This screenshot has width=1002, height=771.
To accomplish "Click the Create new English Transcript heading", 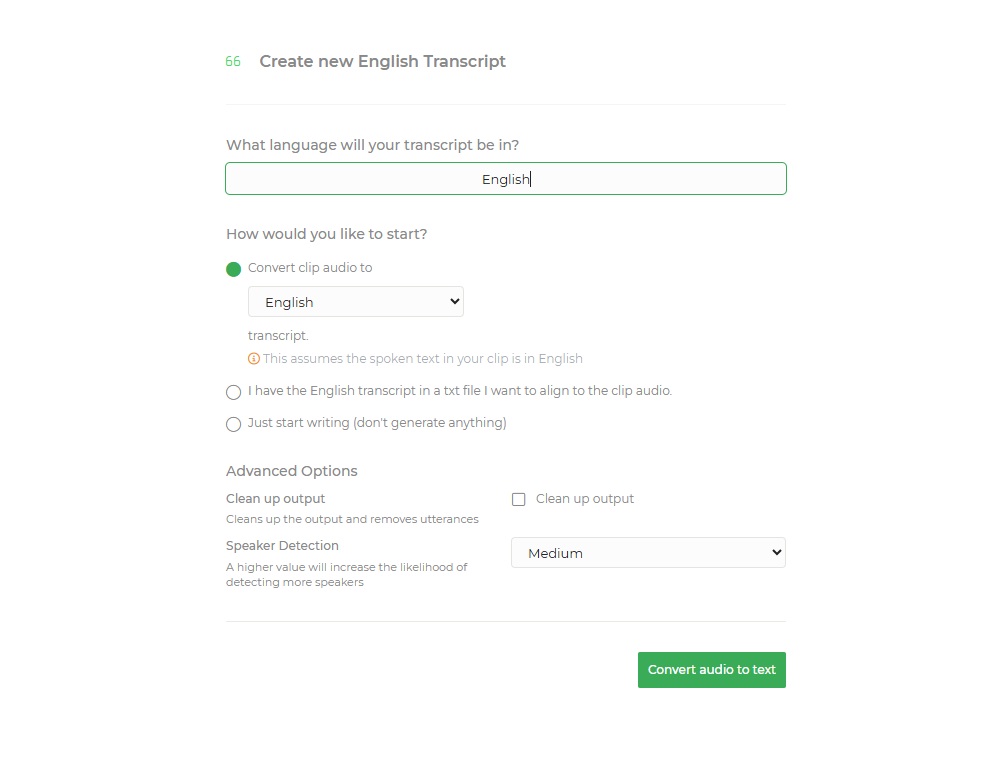I will (382, 61).
